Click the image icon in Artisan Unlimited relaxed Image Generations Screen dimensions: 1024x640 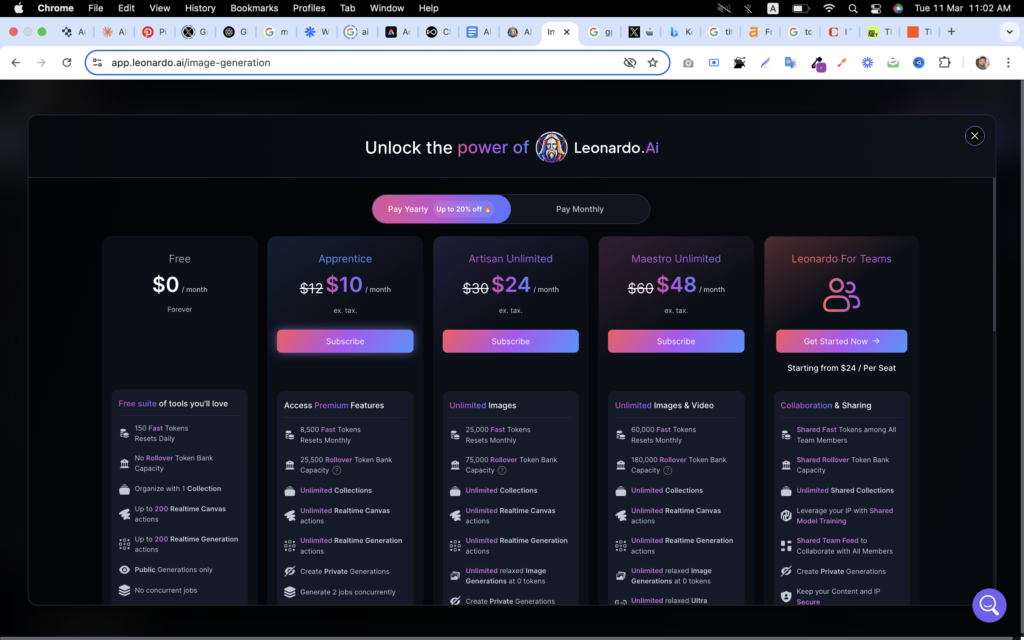point(455,576)
